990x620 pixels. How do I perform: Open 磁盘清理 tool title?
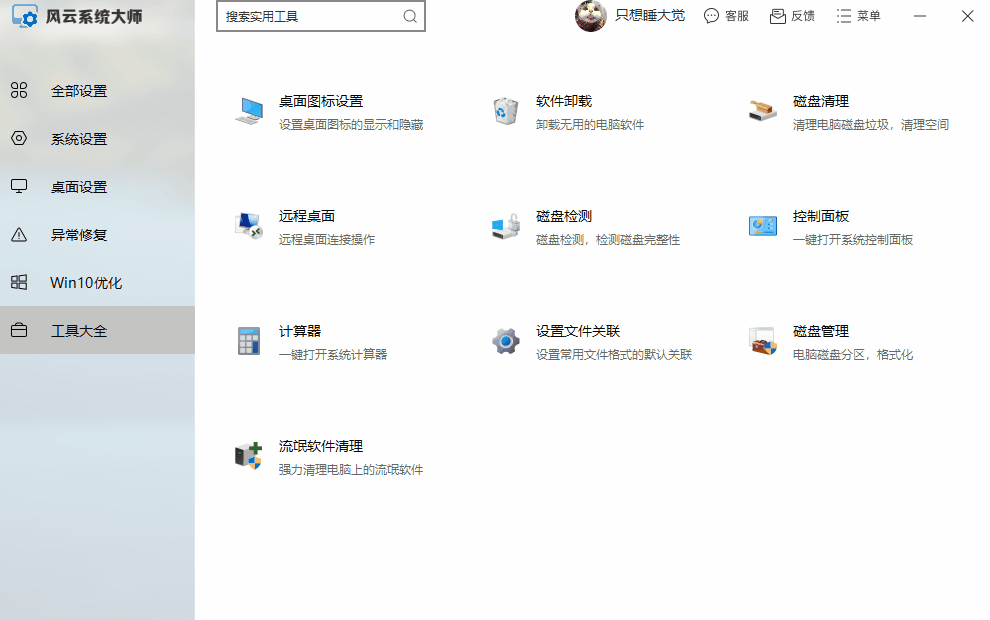point(821,101)
